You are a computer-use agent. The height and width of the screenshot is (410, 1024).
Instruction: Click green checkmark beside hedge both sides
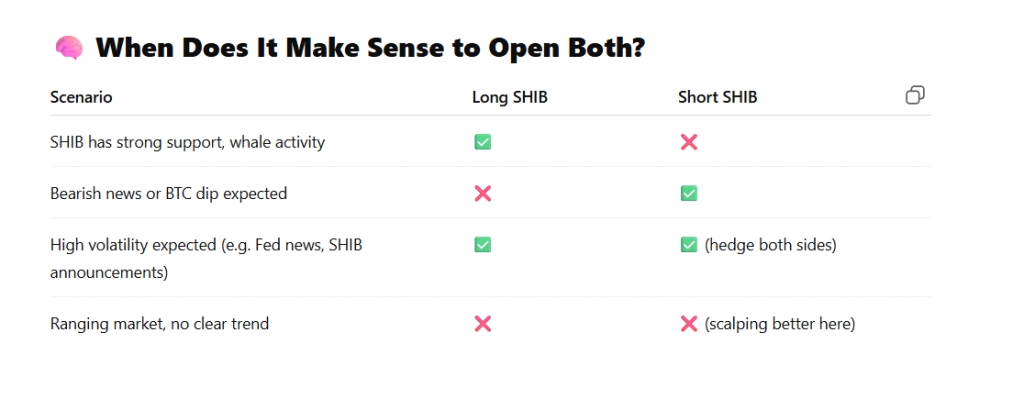688,245
